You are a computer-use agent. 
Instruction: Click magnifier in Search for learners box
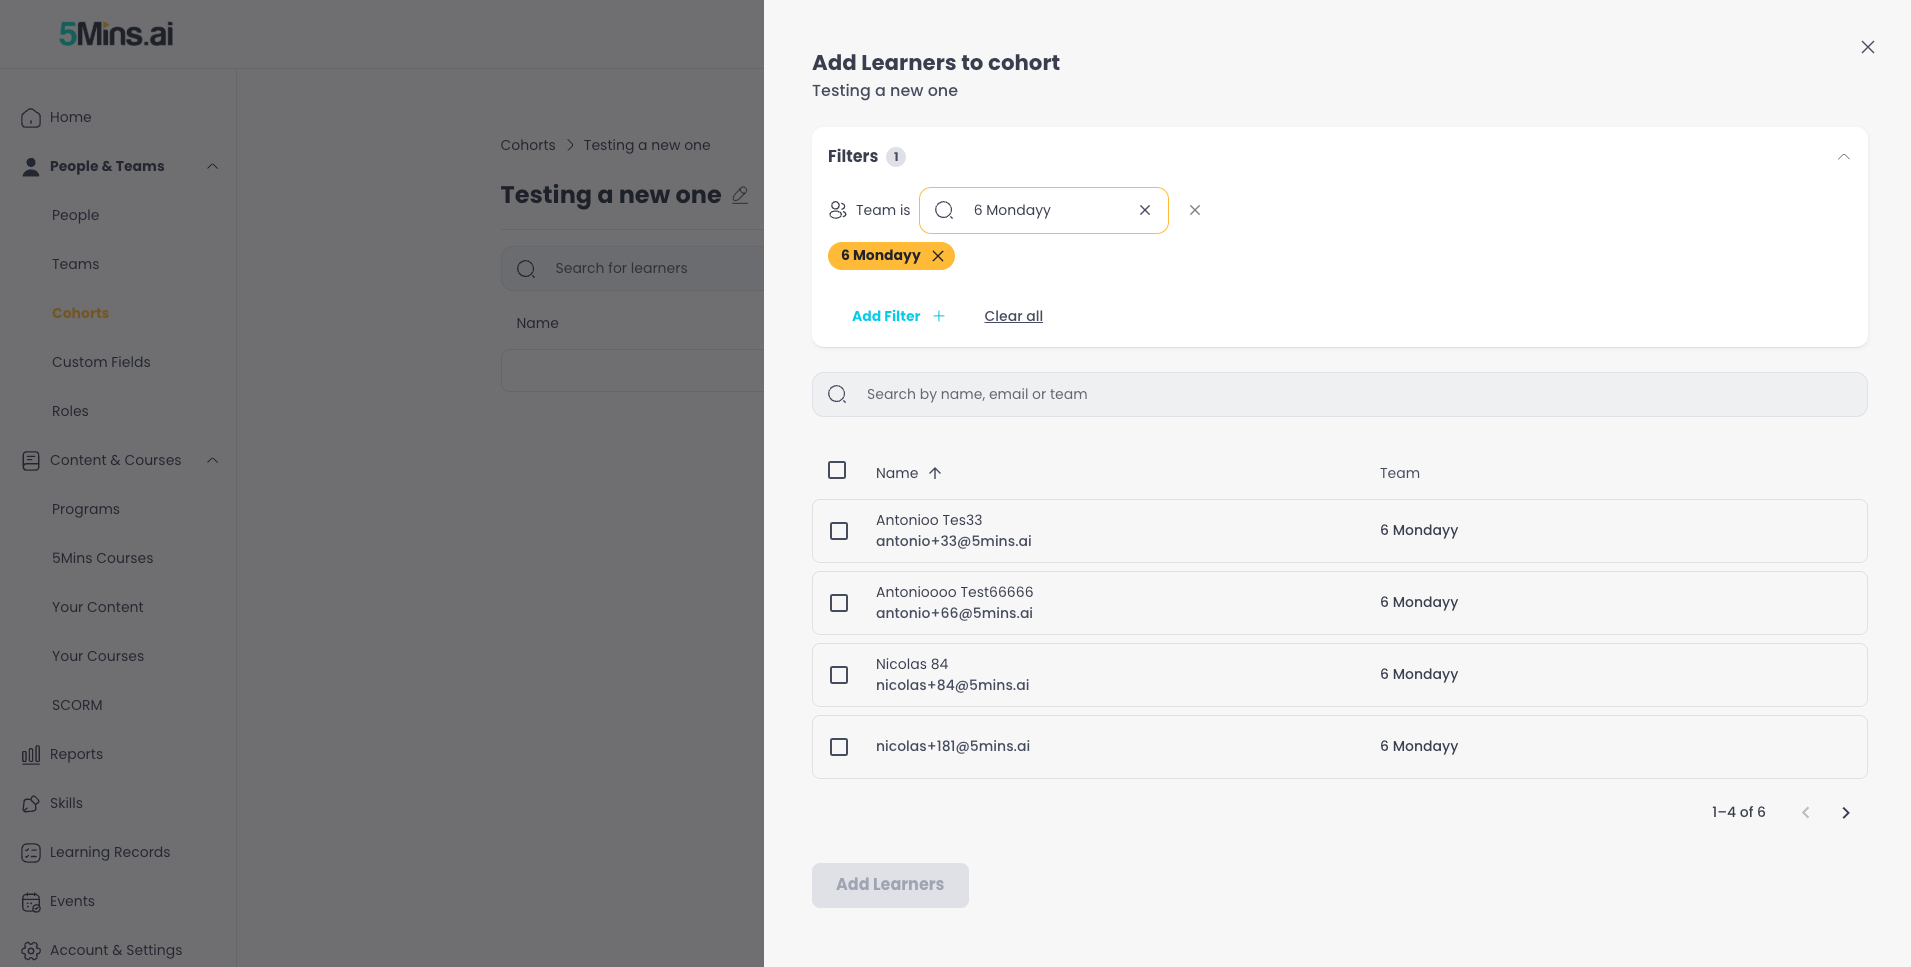pyautogui.click(x=526, y=268)
